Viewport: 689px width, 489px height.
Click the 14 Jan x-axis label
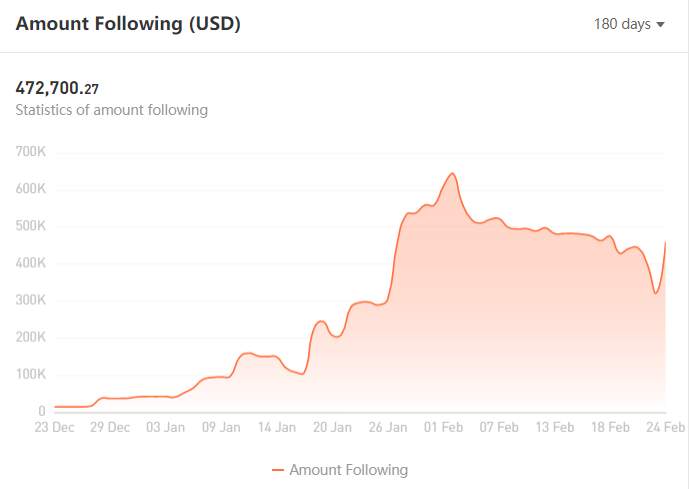(277, 427)
